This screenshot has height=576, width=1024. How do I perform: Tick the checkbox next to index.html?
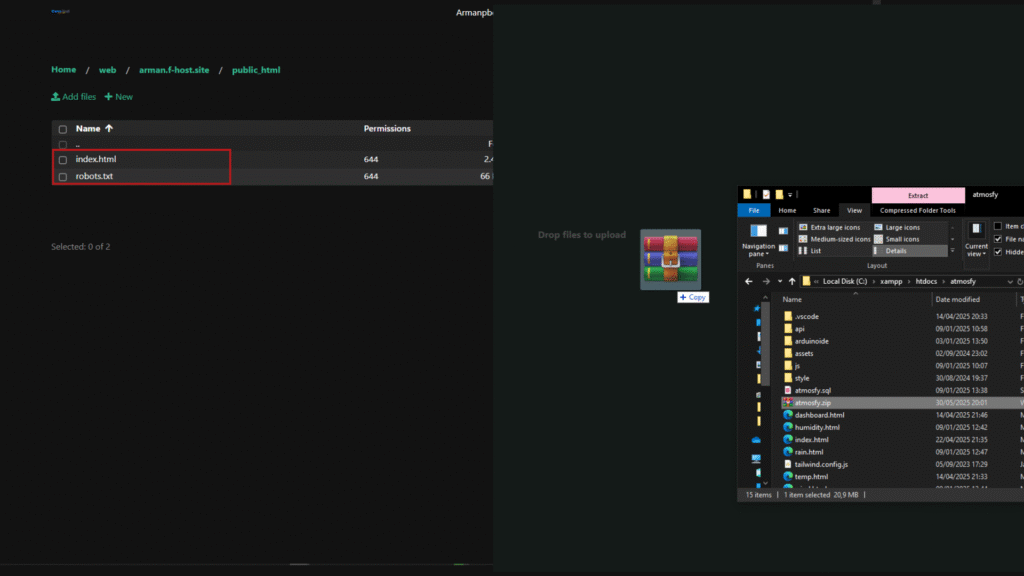coord(63,160)
